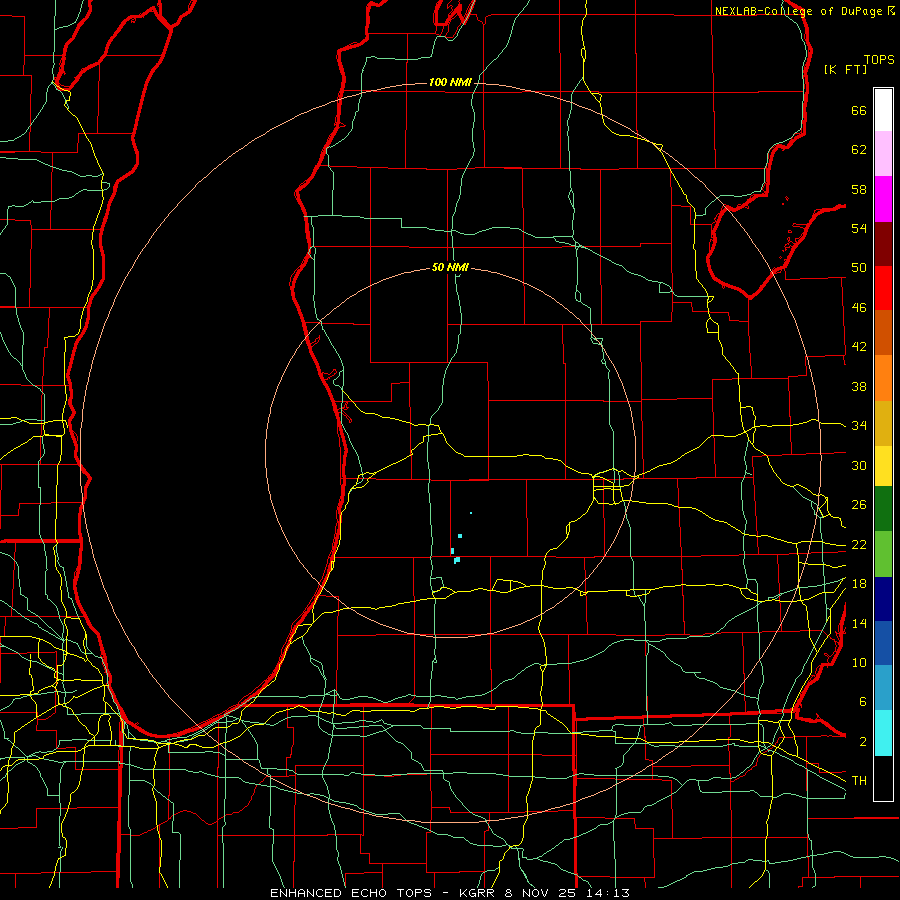The height and width of the screenshot is (900, 900).
Task: Click the legend value 2
Action: tap(863, 742)
